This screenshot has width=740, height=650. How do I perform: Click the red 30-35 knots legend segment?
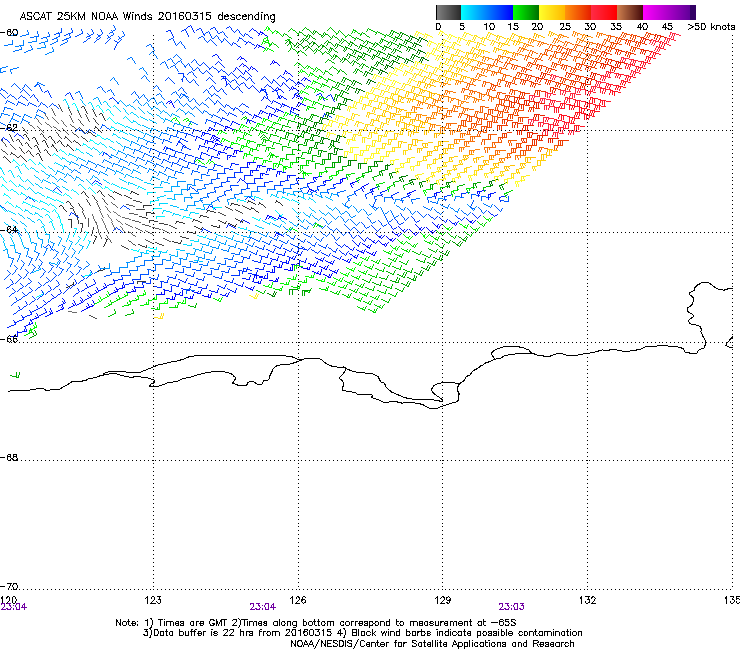604,12
